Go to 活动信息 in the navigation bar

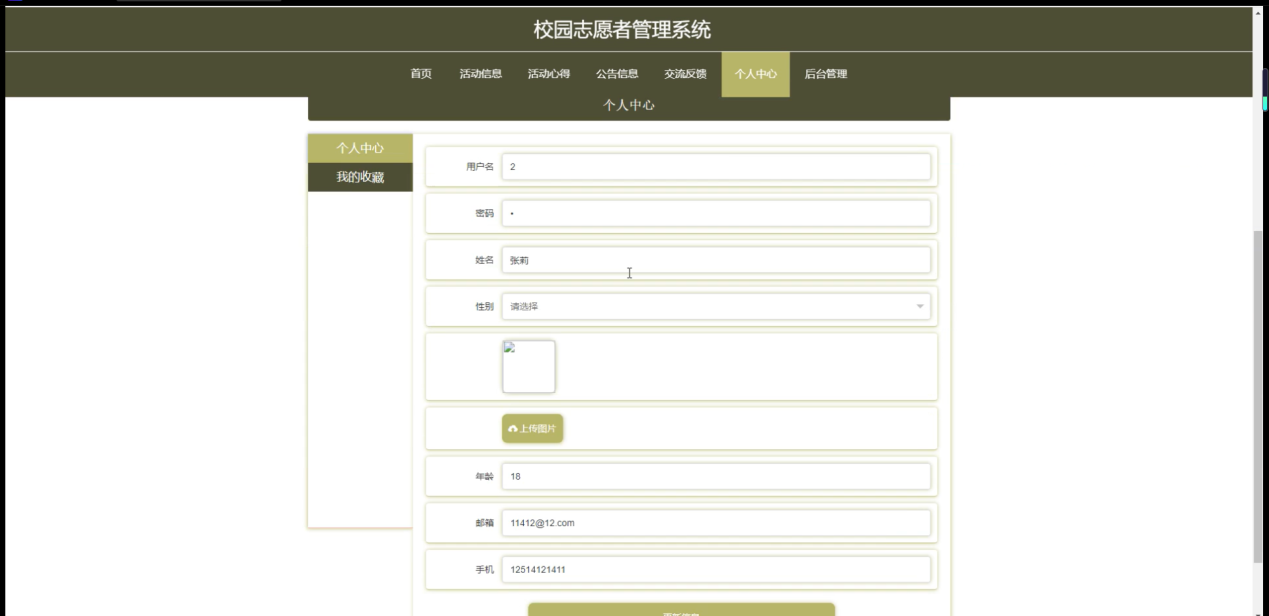tap(481, 74)
